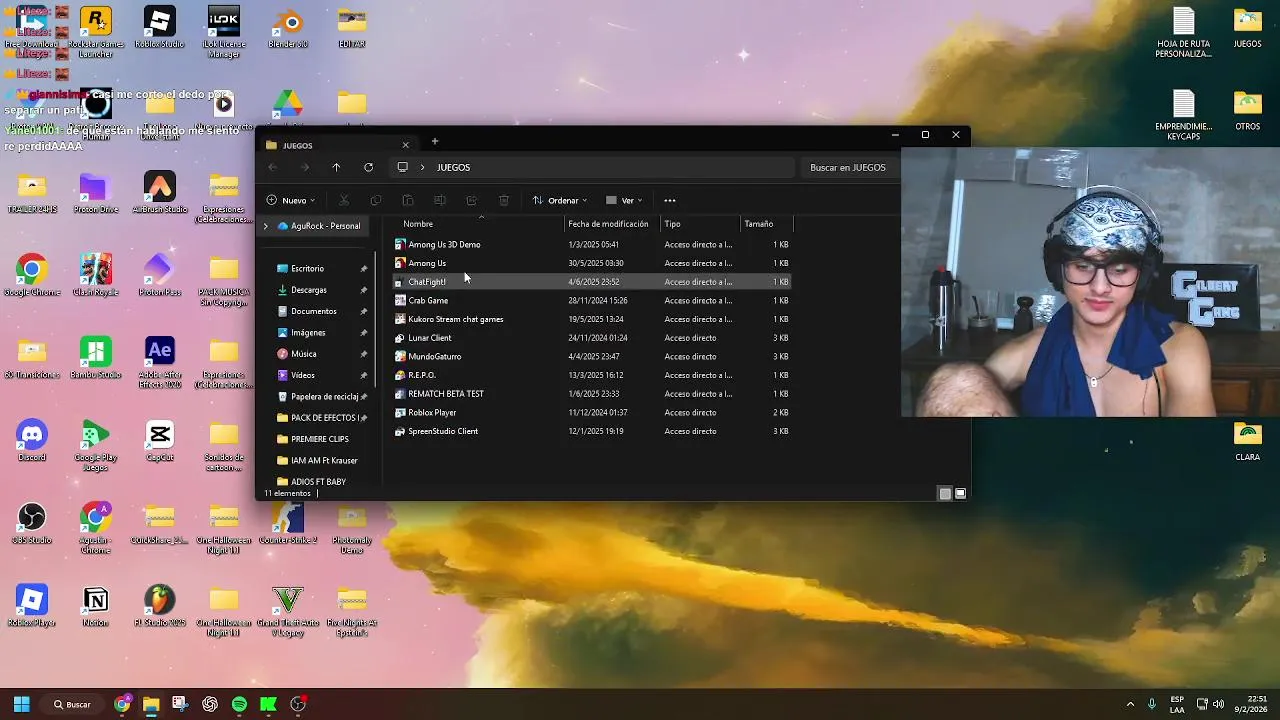The height and width of the screenshot is (720, 1280).
Task: Open the CLARA folder on desktop
Action: point(1247,441)
